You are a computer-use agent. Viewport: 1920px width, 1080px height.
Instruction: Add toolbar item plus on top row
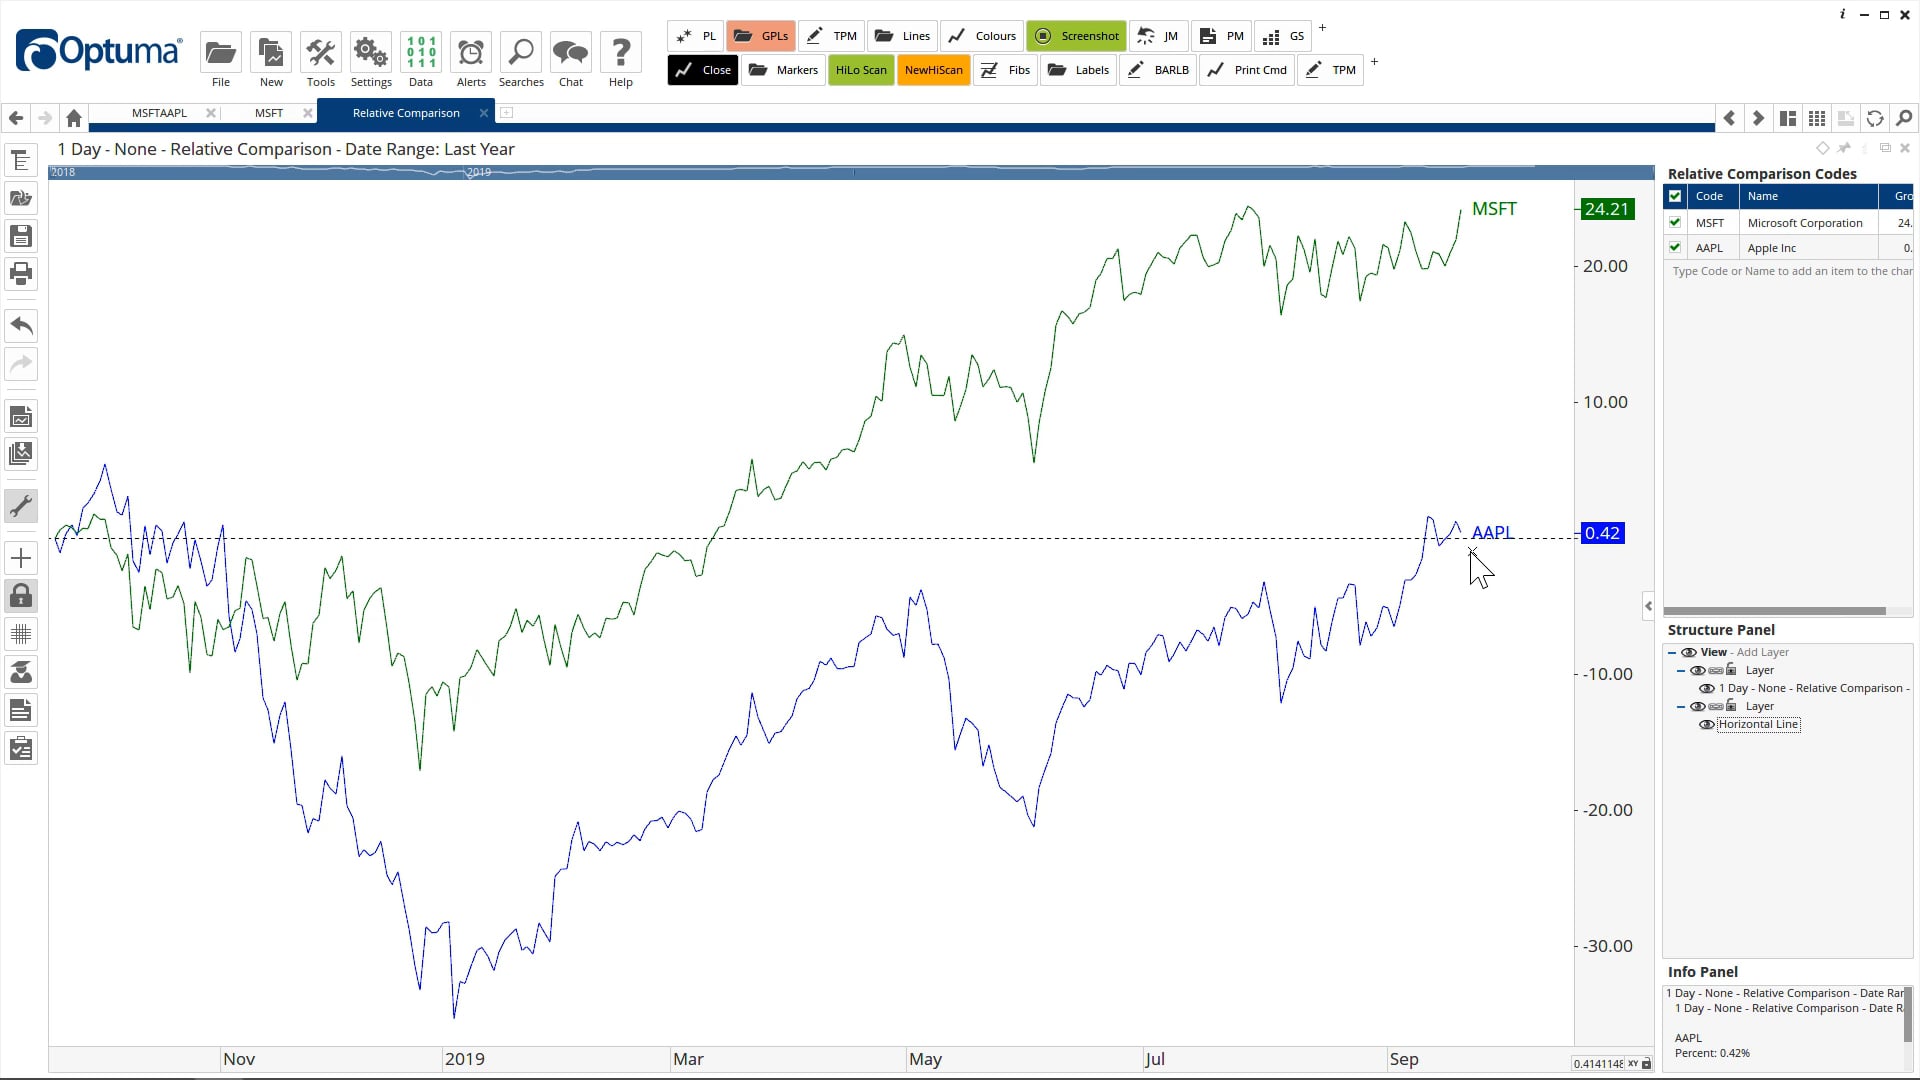1322,28
